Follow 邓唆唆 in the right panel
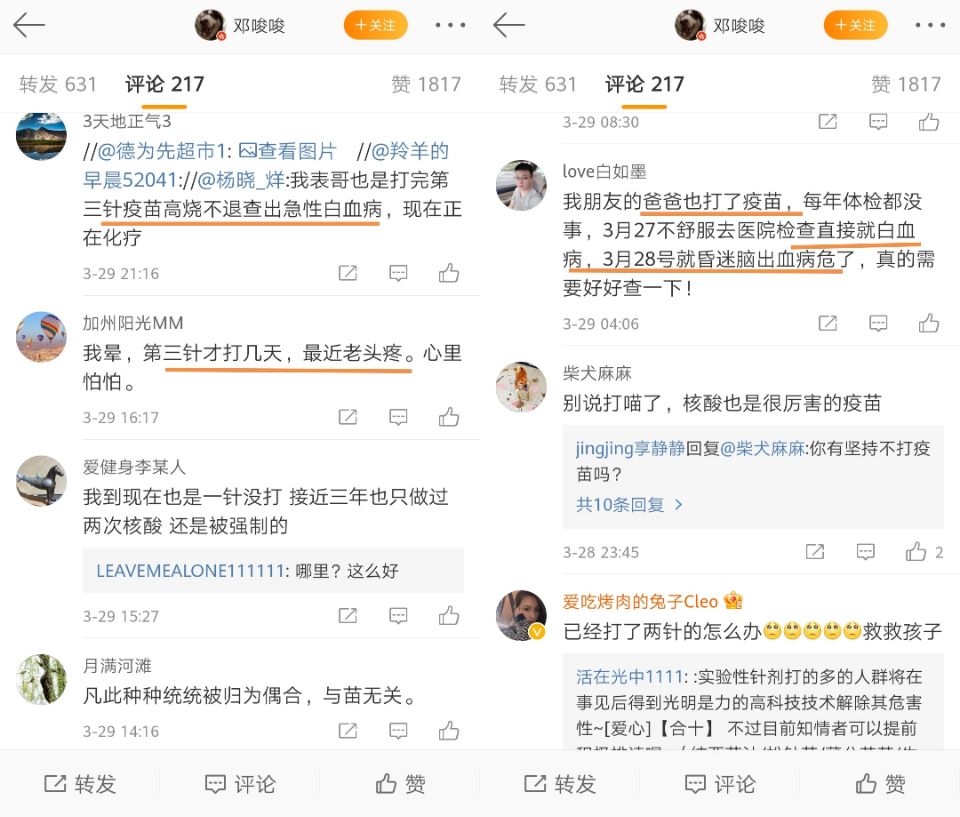Viewport: 960px width, 817px height. click(855, 25)
